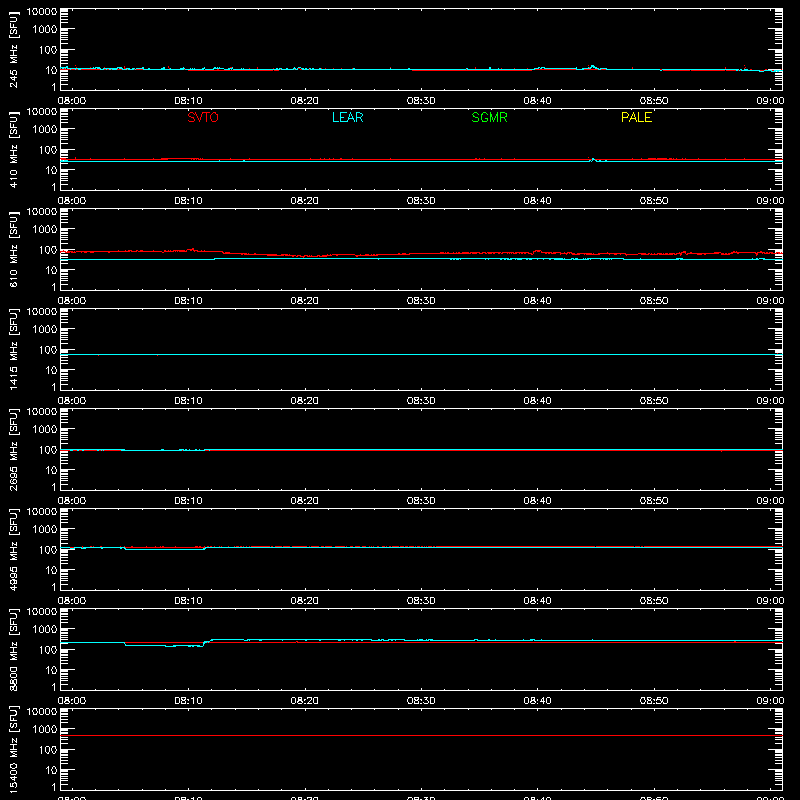
Task: Click the 100 y-axis value on 1415 MHz panel
Action: (x=48, y=350)
